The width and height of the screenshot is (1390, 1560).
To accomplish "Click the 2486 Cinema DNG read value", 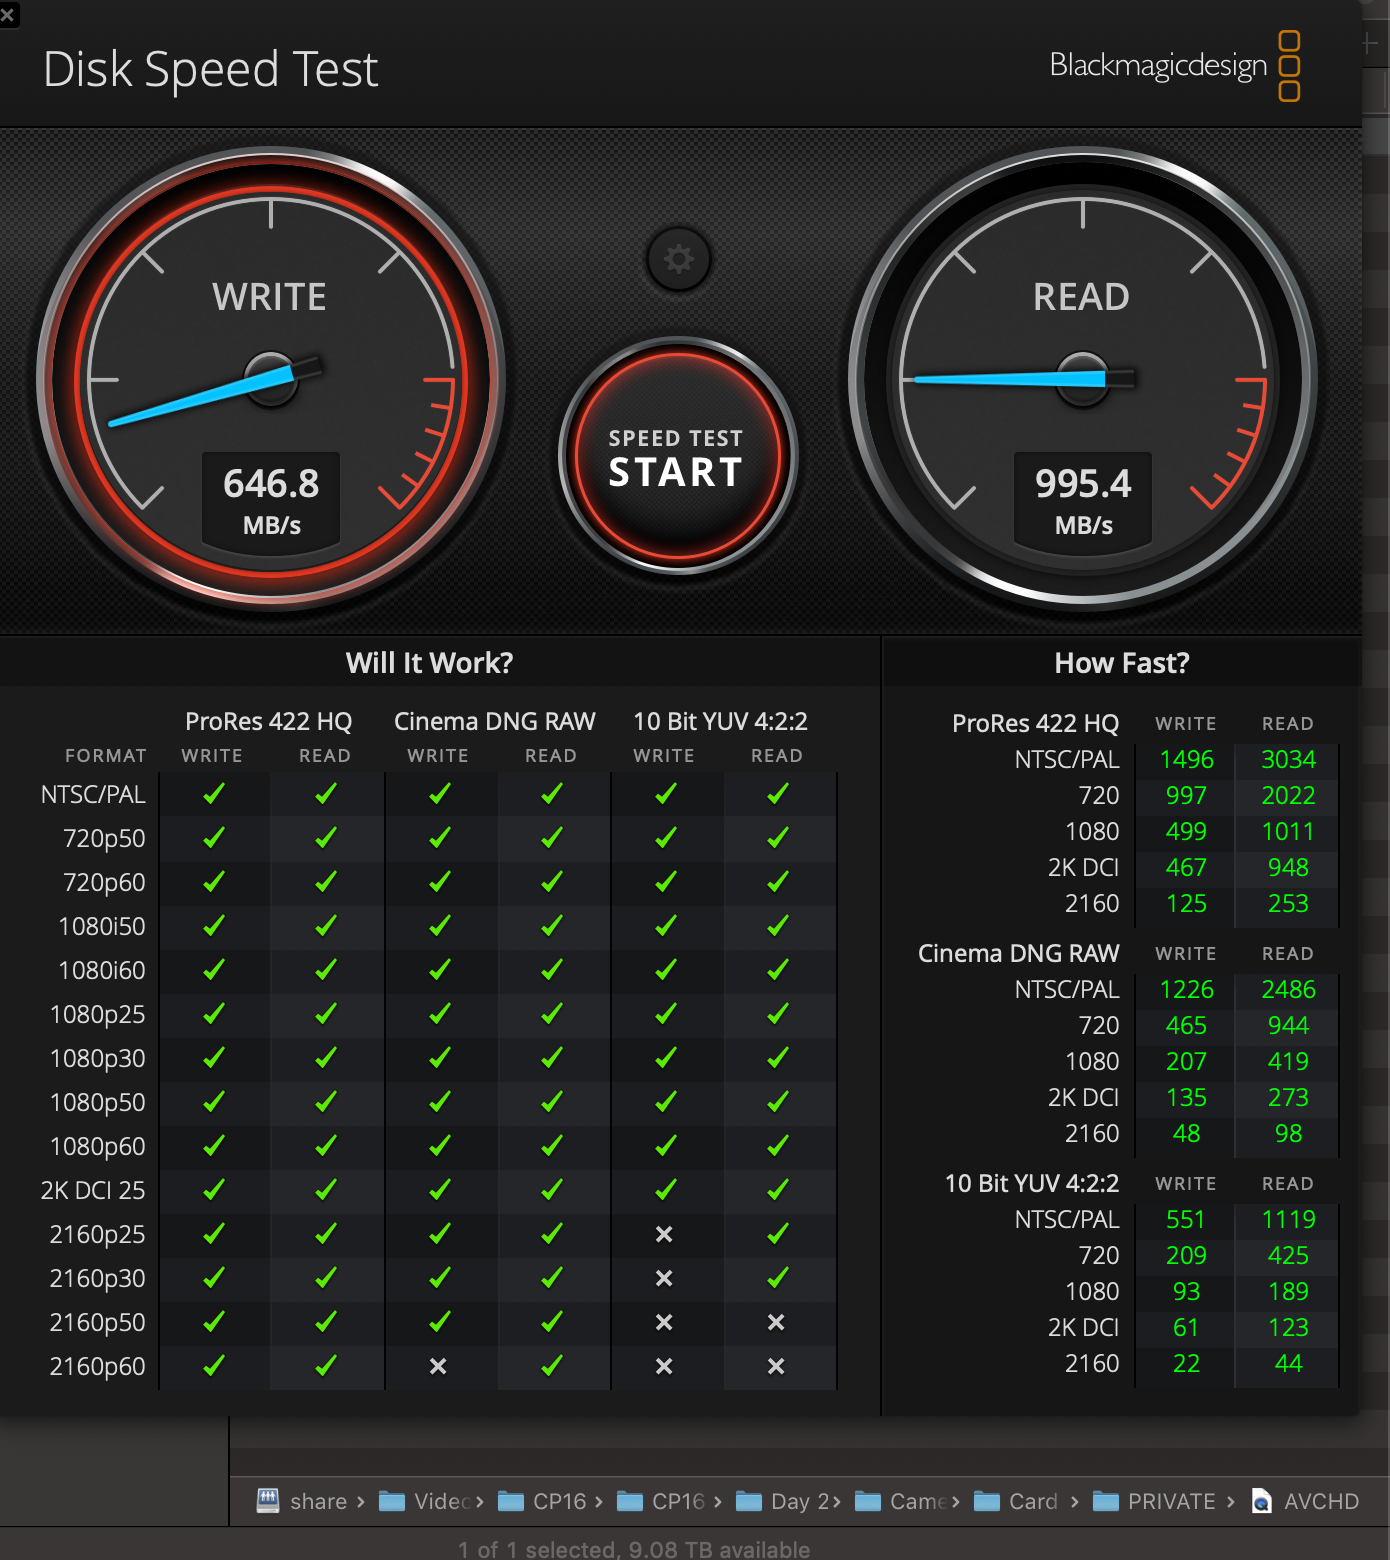I will click(x=1288, y=990).
